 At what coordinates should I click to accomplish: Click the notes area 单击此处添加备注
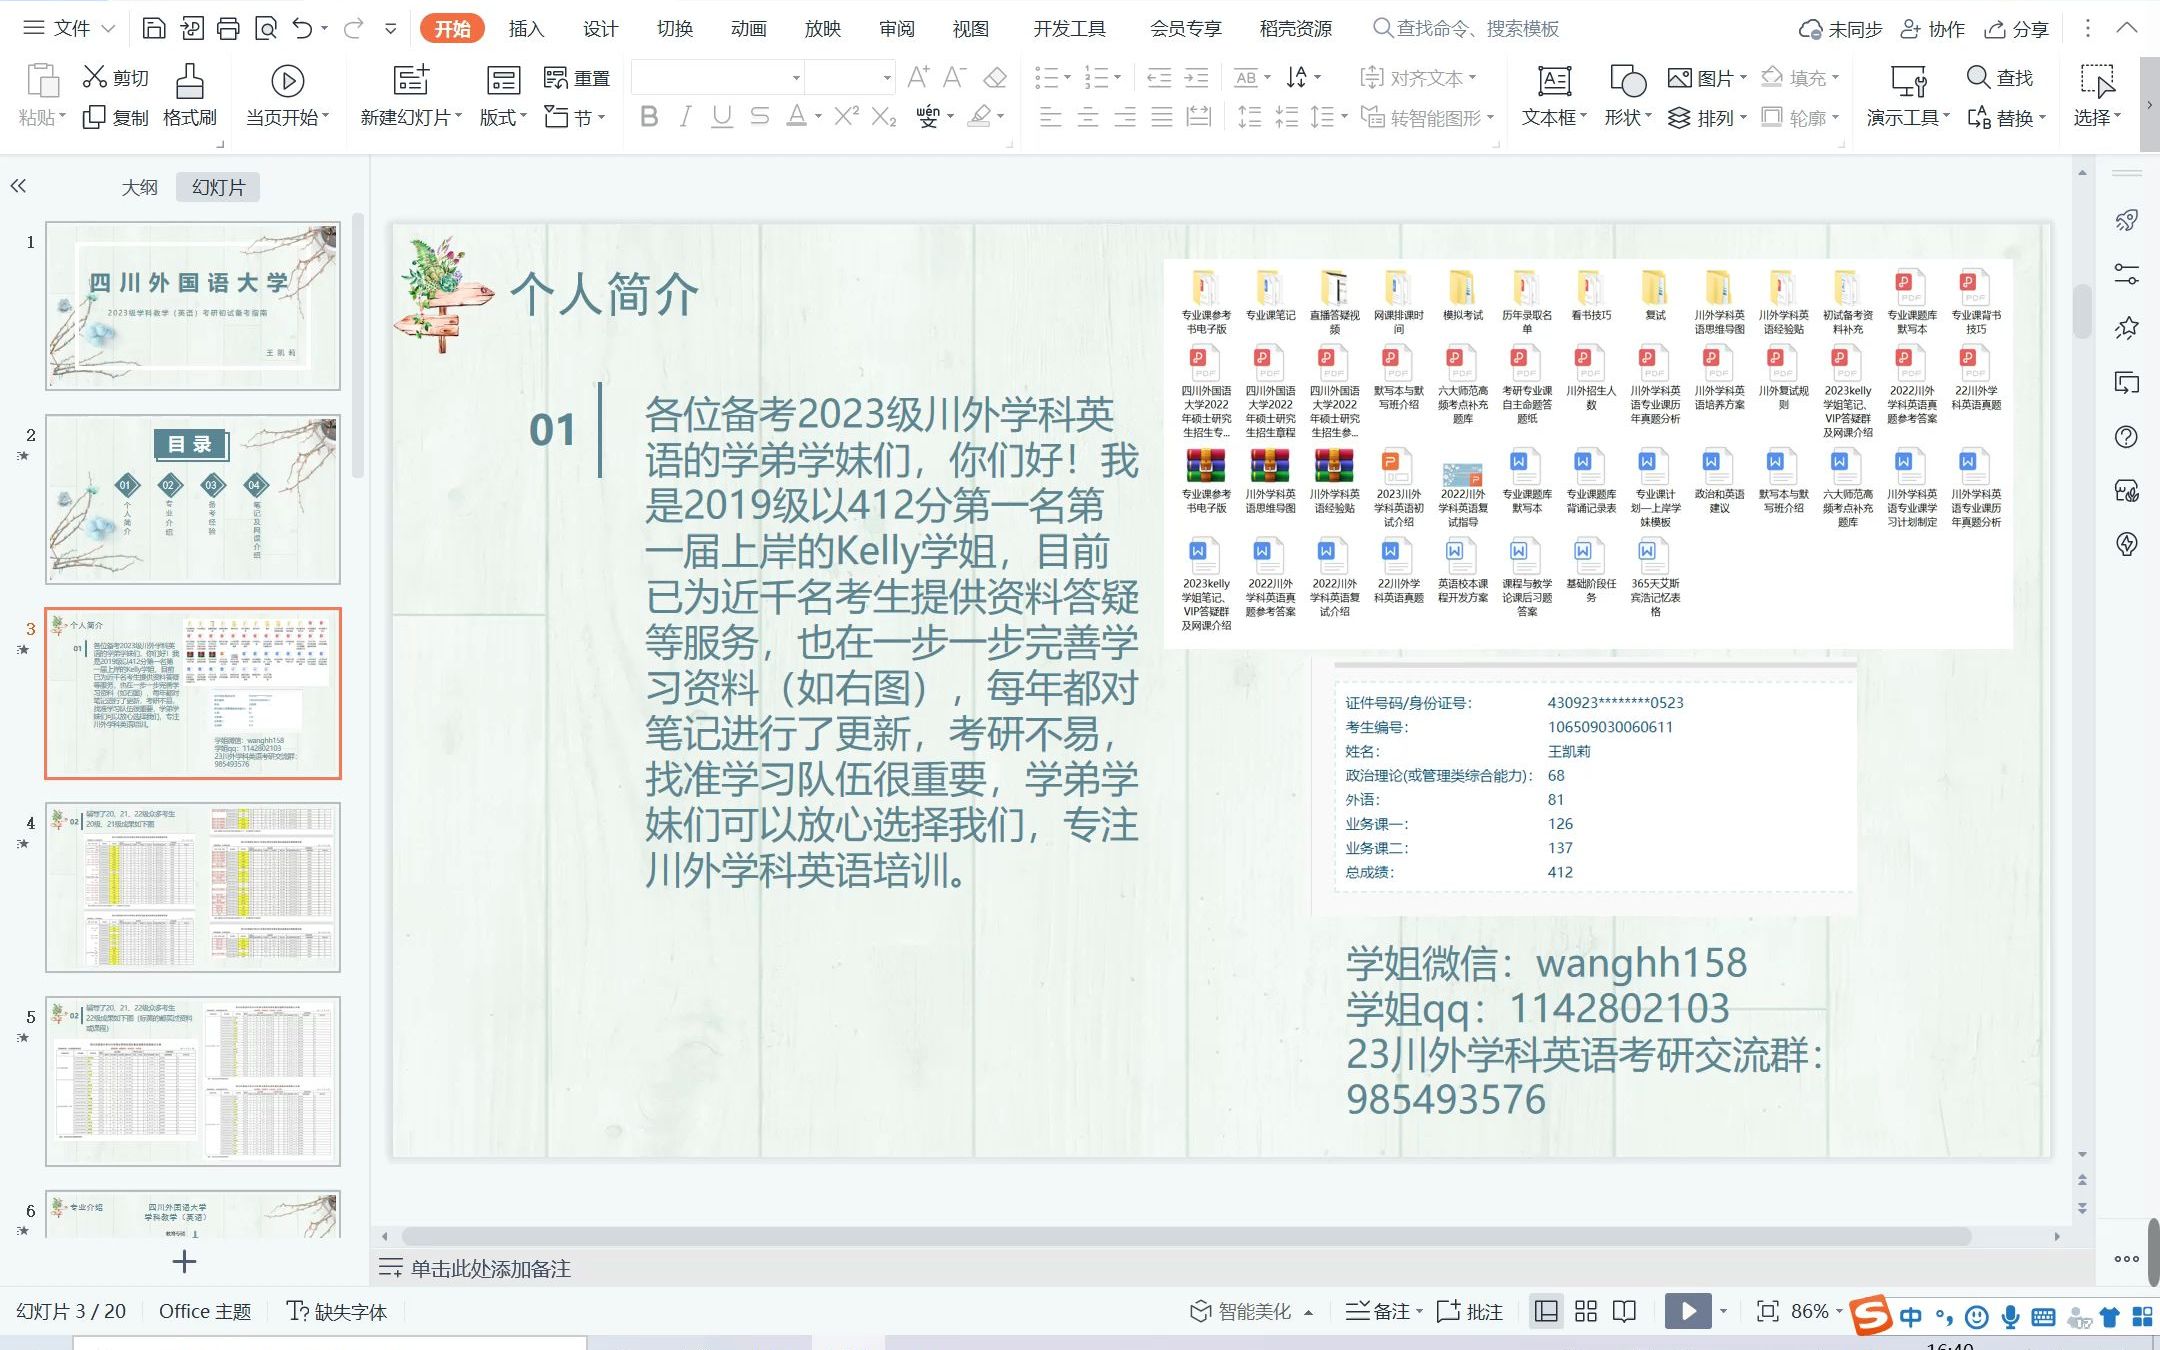click(490, 1268)
